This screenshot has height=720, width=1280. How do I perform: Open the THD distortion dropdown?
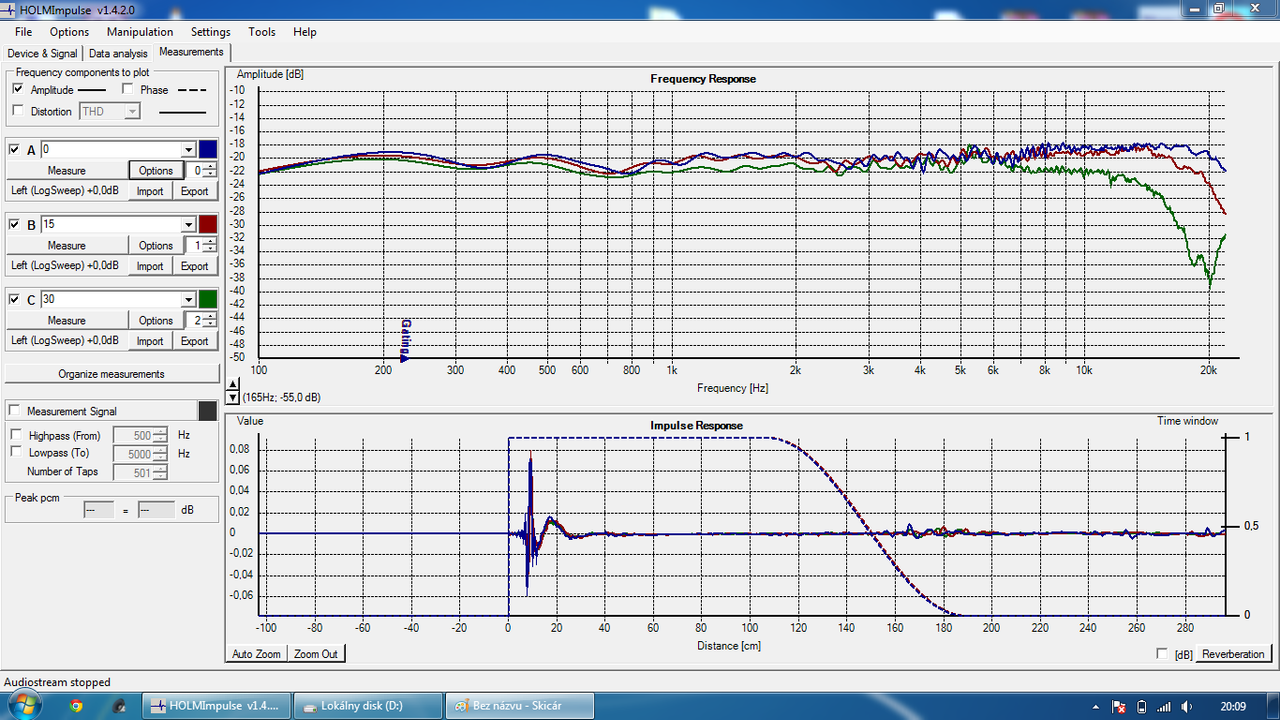[x=132, y=111]
